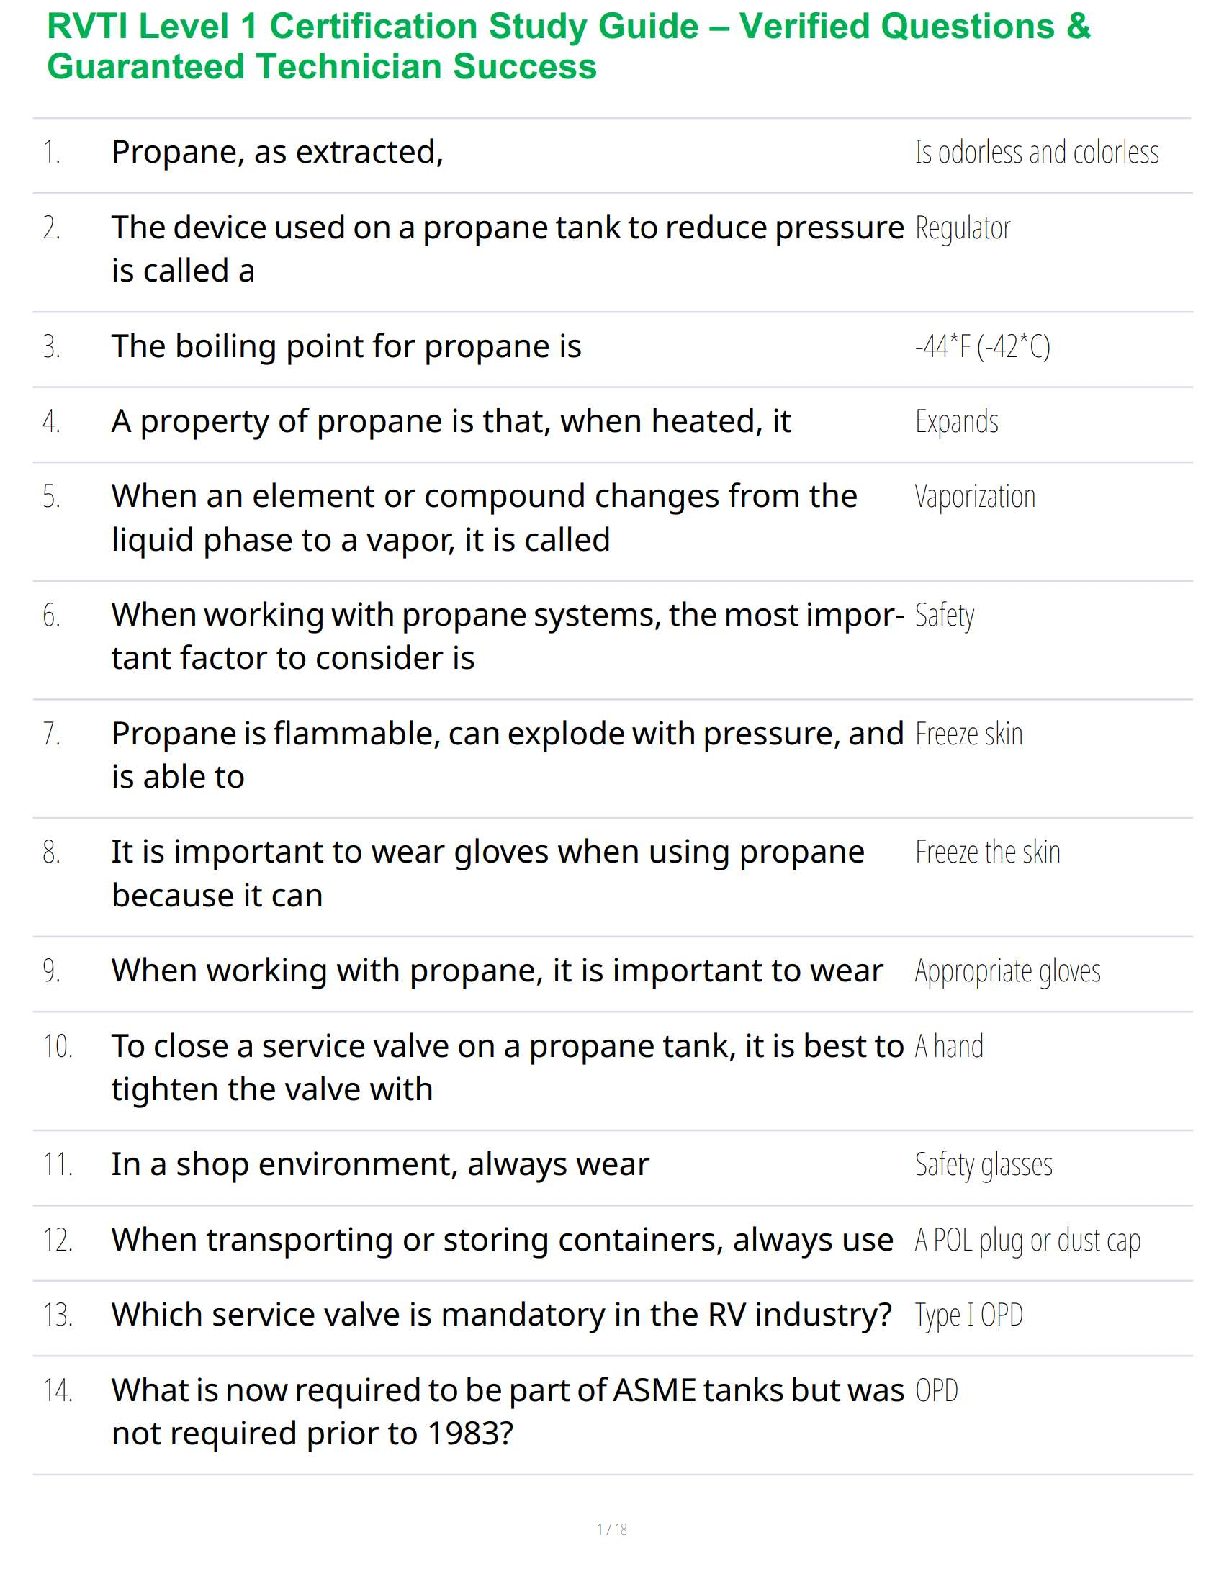Click question 13 about the mandatory service valve
This screenshot has width=1224, height=1584.
coord(501,1315)
